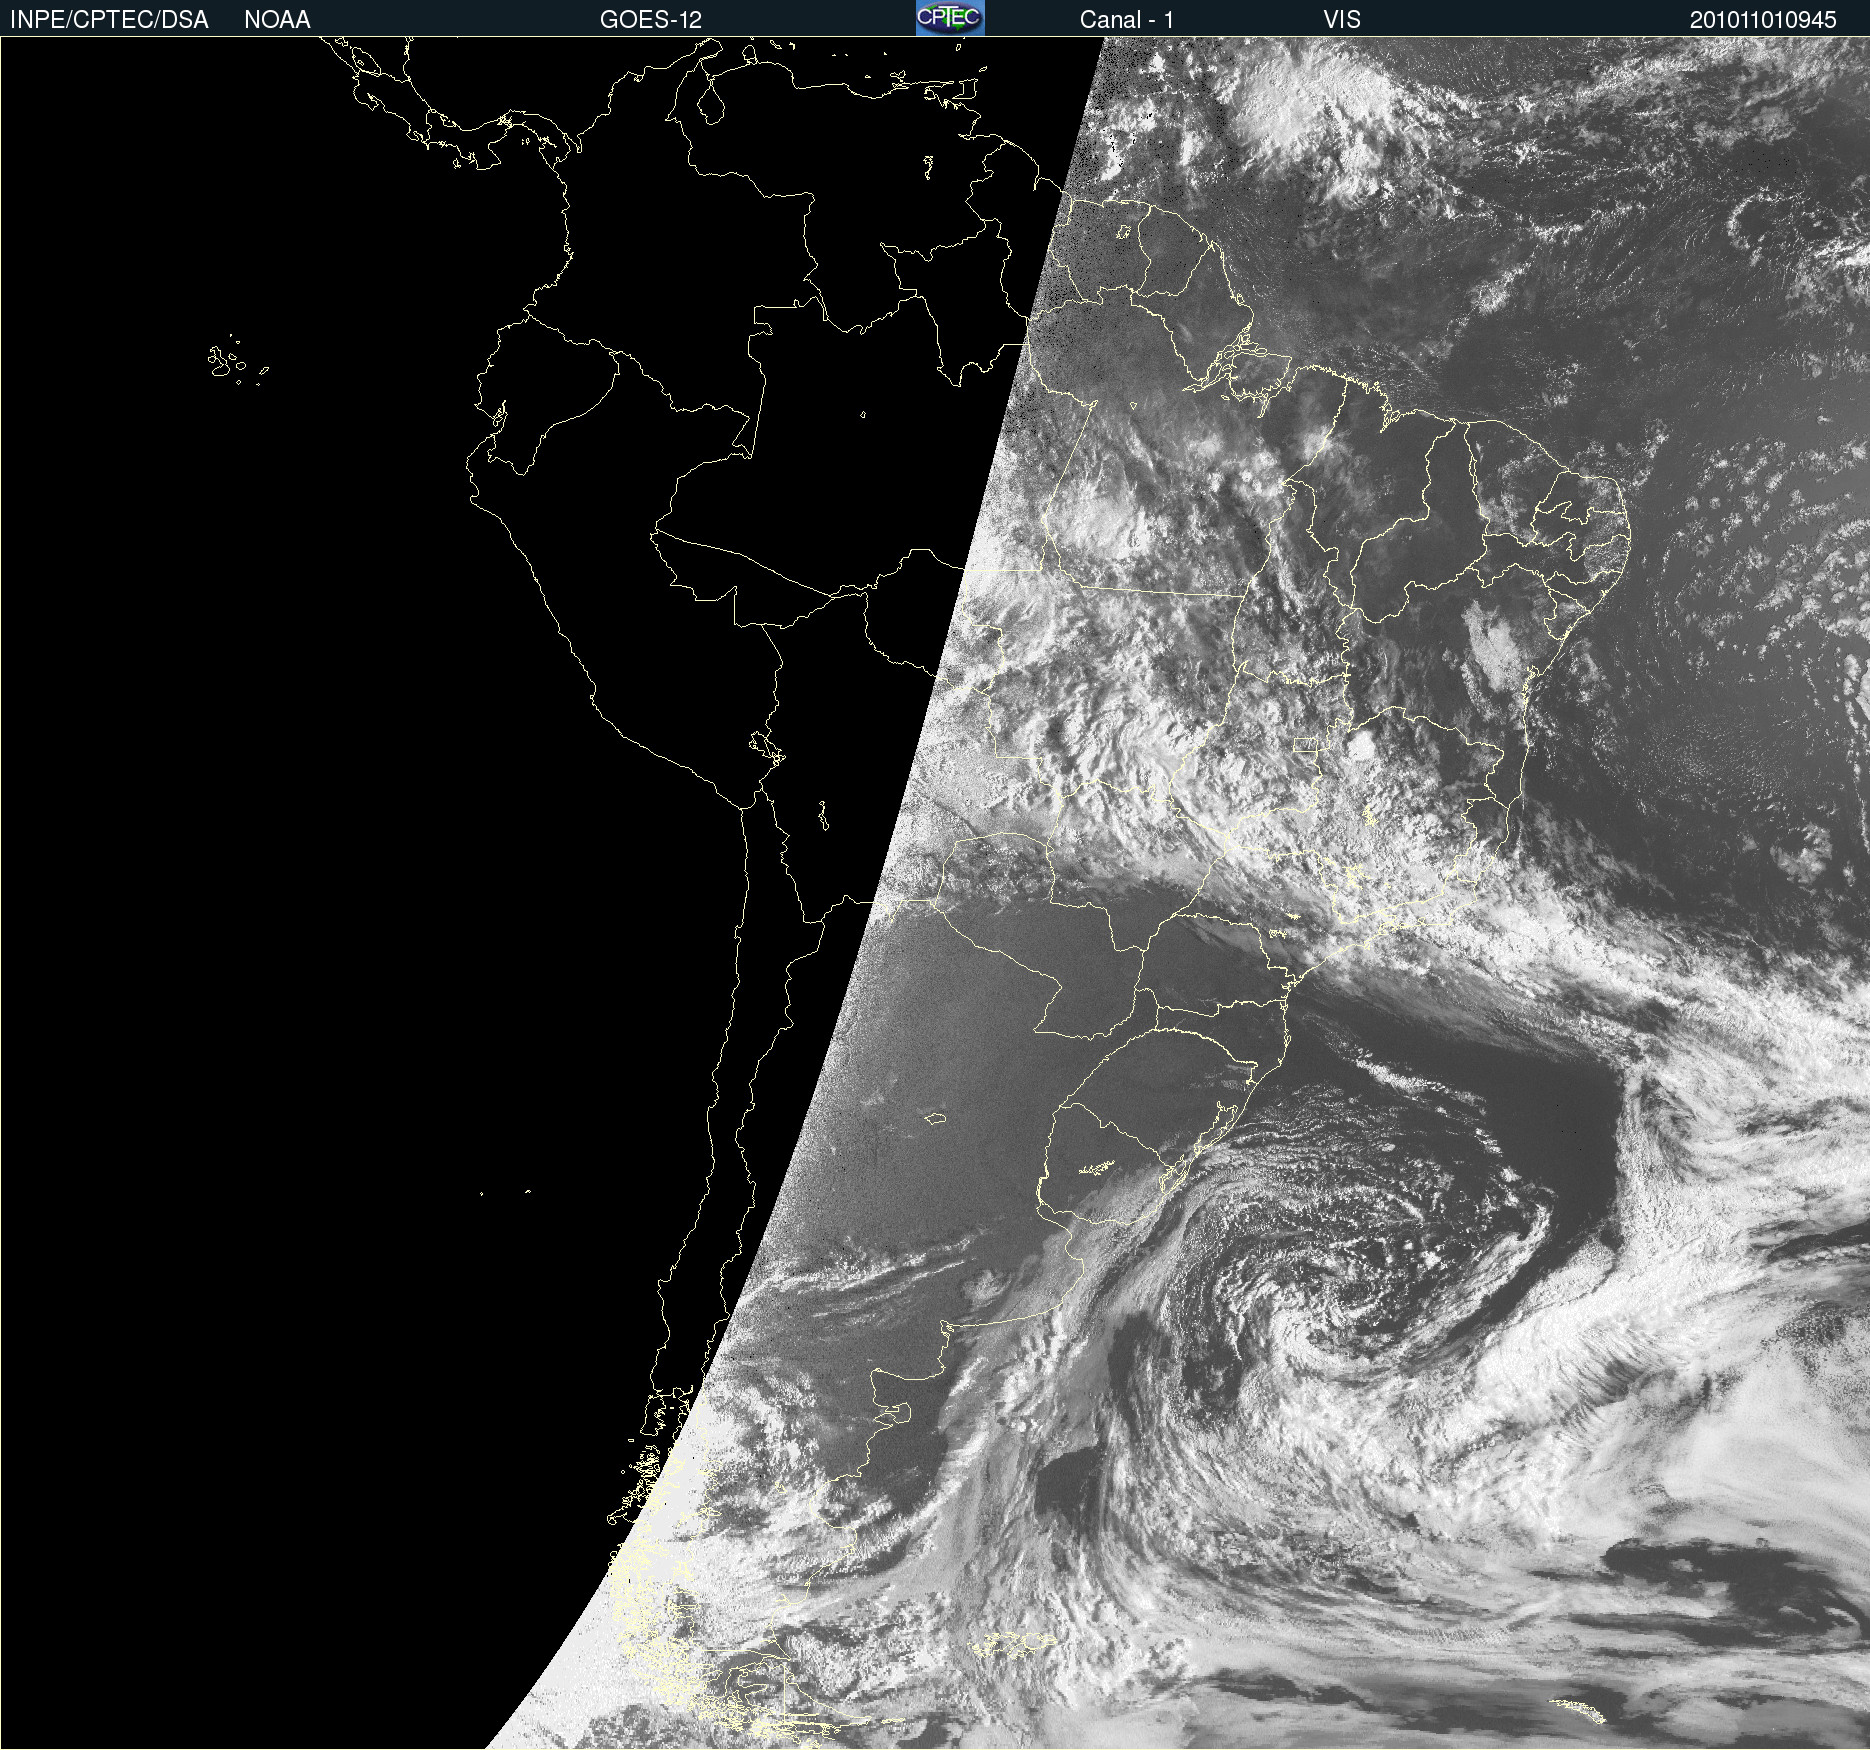The height and width of the screenshot is (1750, 1870).
Task: Click the INPE/CPTEC/DSA header text
Action: click(109, 20)
